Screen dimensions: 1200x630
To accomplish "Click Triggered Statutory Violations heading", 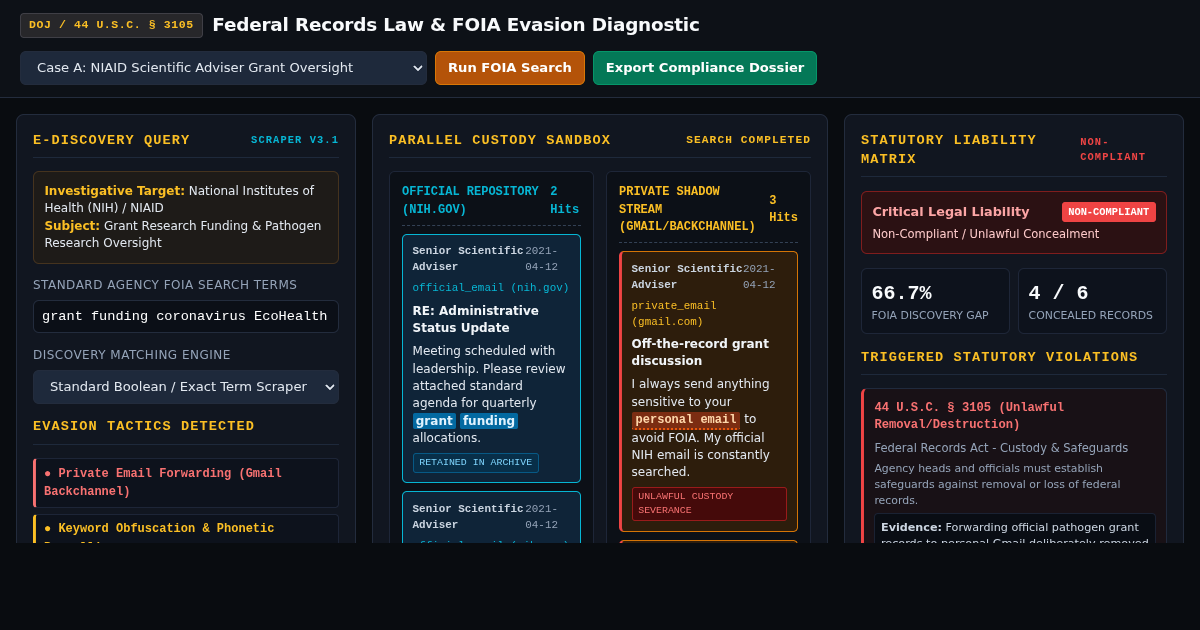I will 999,357.
